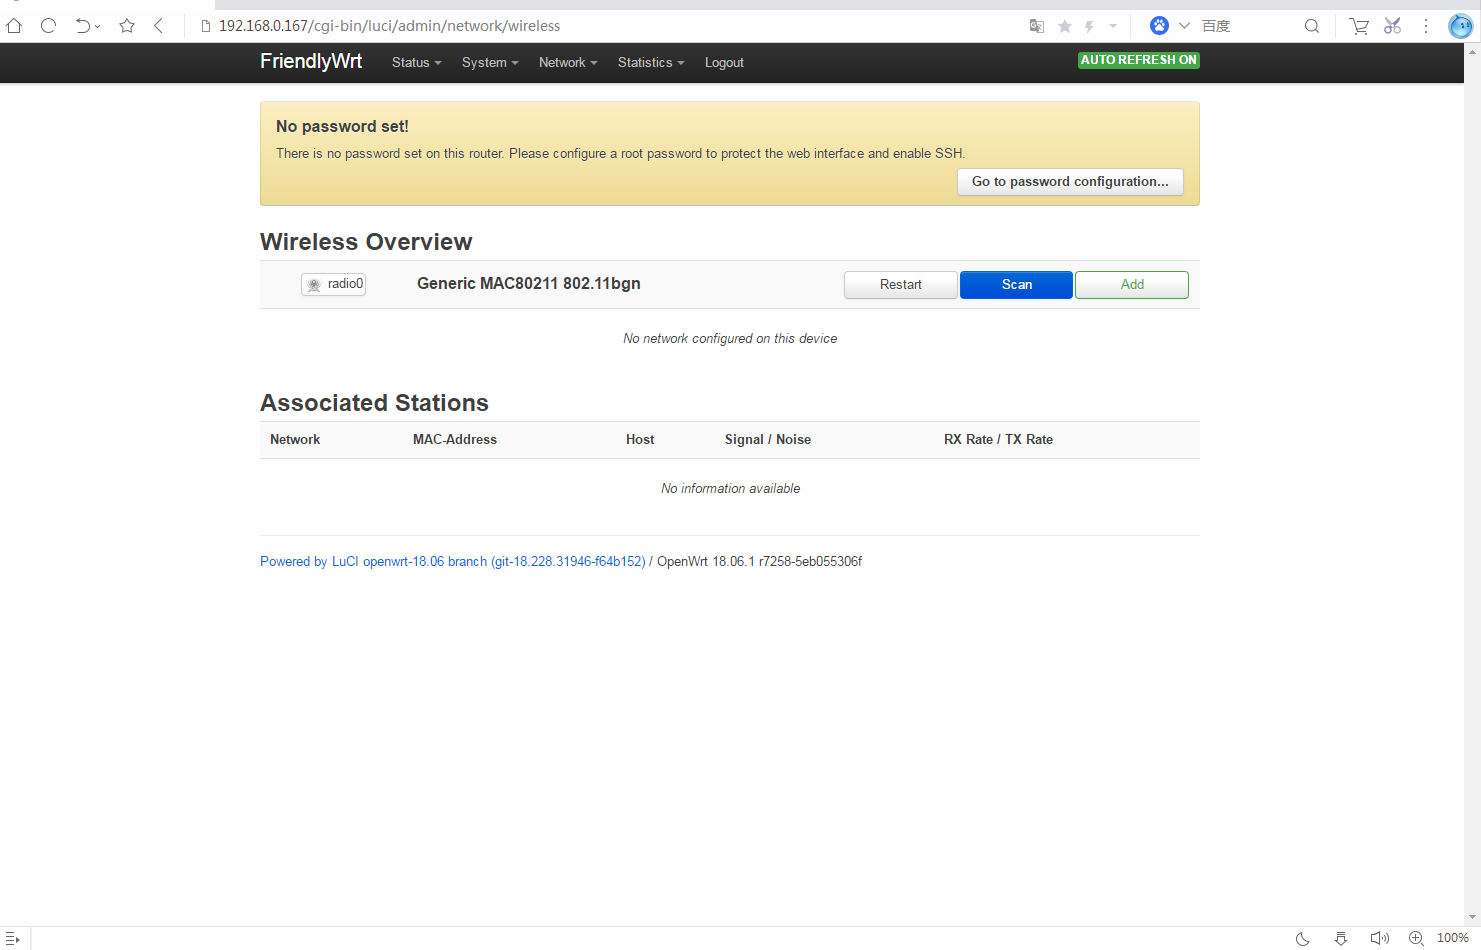Mute sound via speaker icon
Screen dimensions: 1481x950
(1380, 938)
